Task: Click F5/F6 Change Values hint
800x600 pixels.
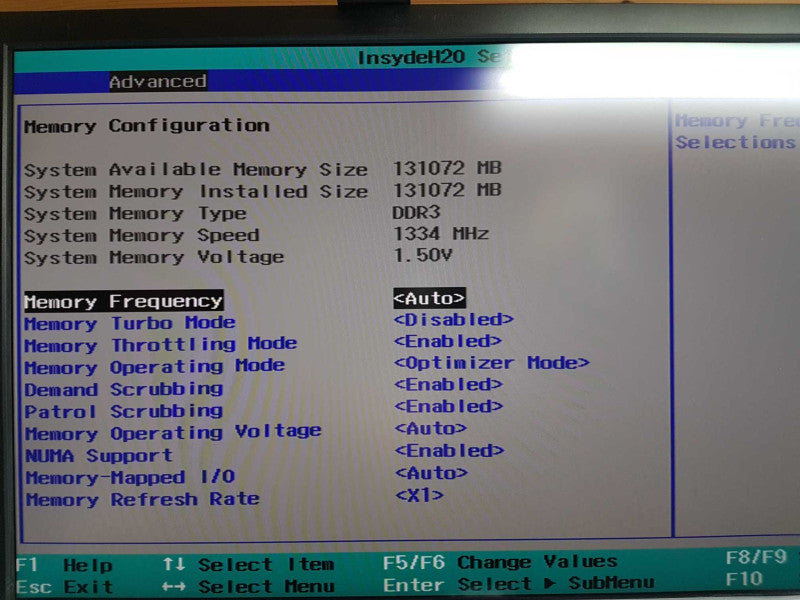Action: [x=501, y=562]
